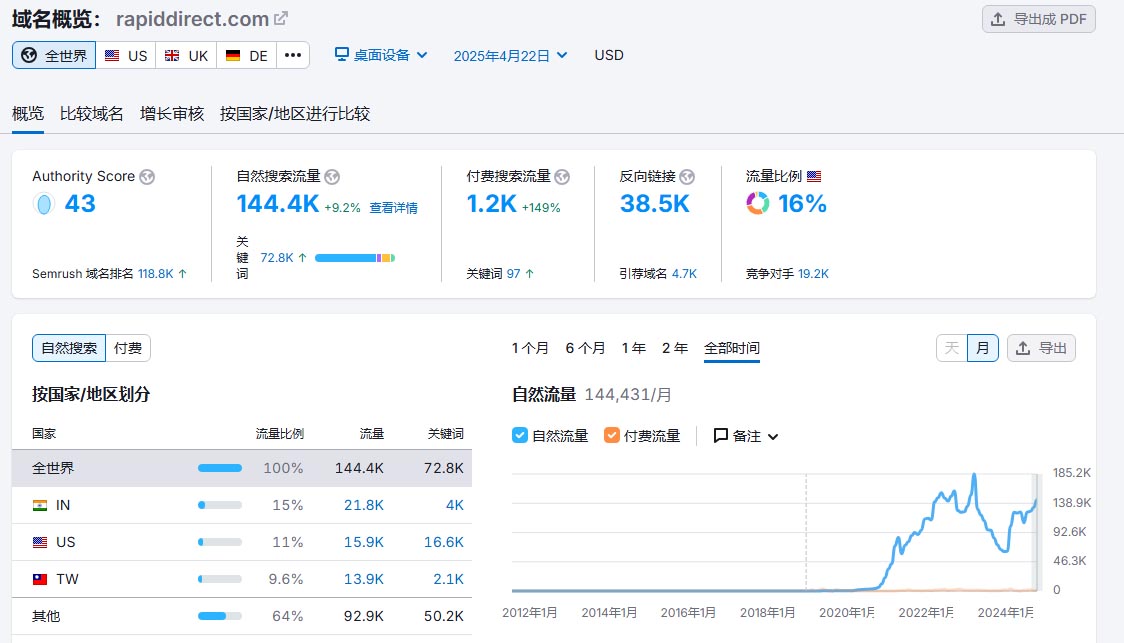1124x643 pixels.
Task: Open the 2025年4月22日 date dropdown
Action: point(510,56)
